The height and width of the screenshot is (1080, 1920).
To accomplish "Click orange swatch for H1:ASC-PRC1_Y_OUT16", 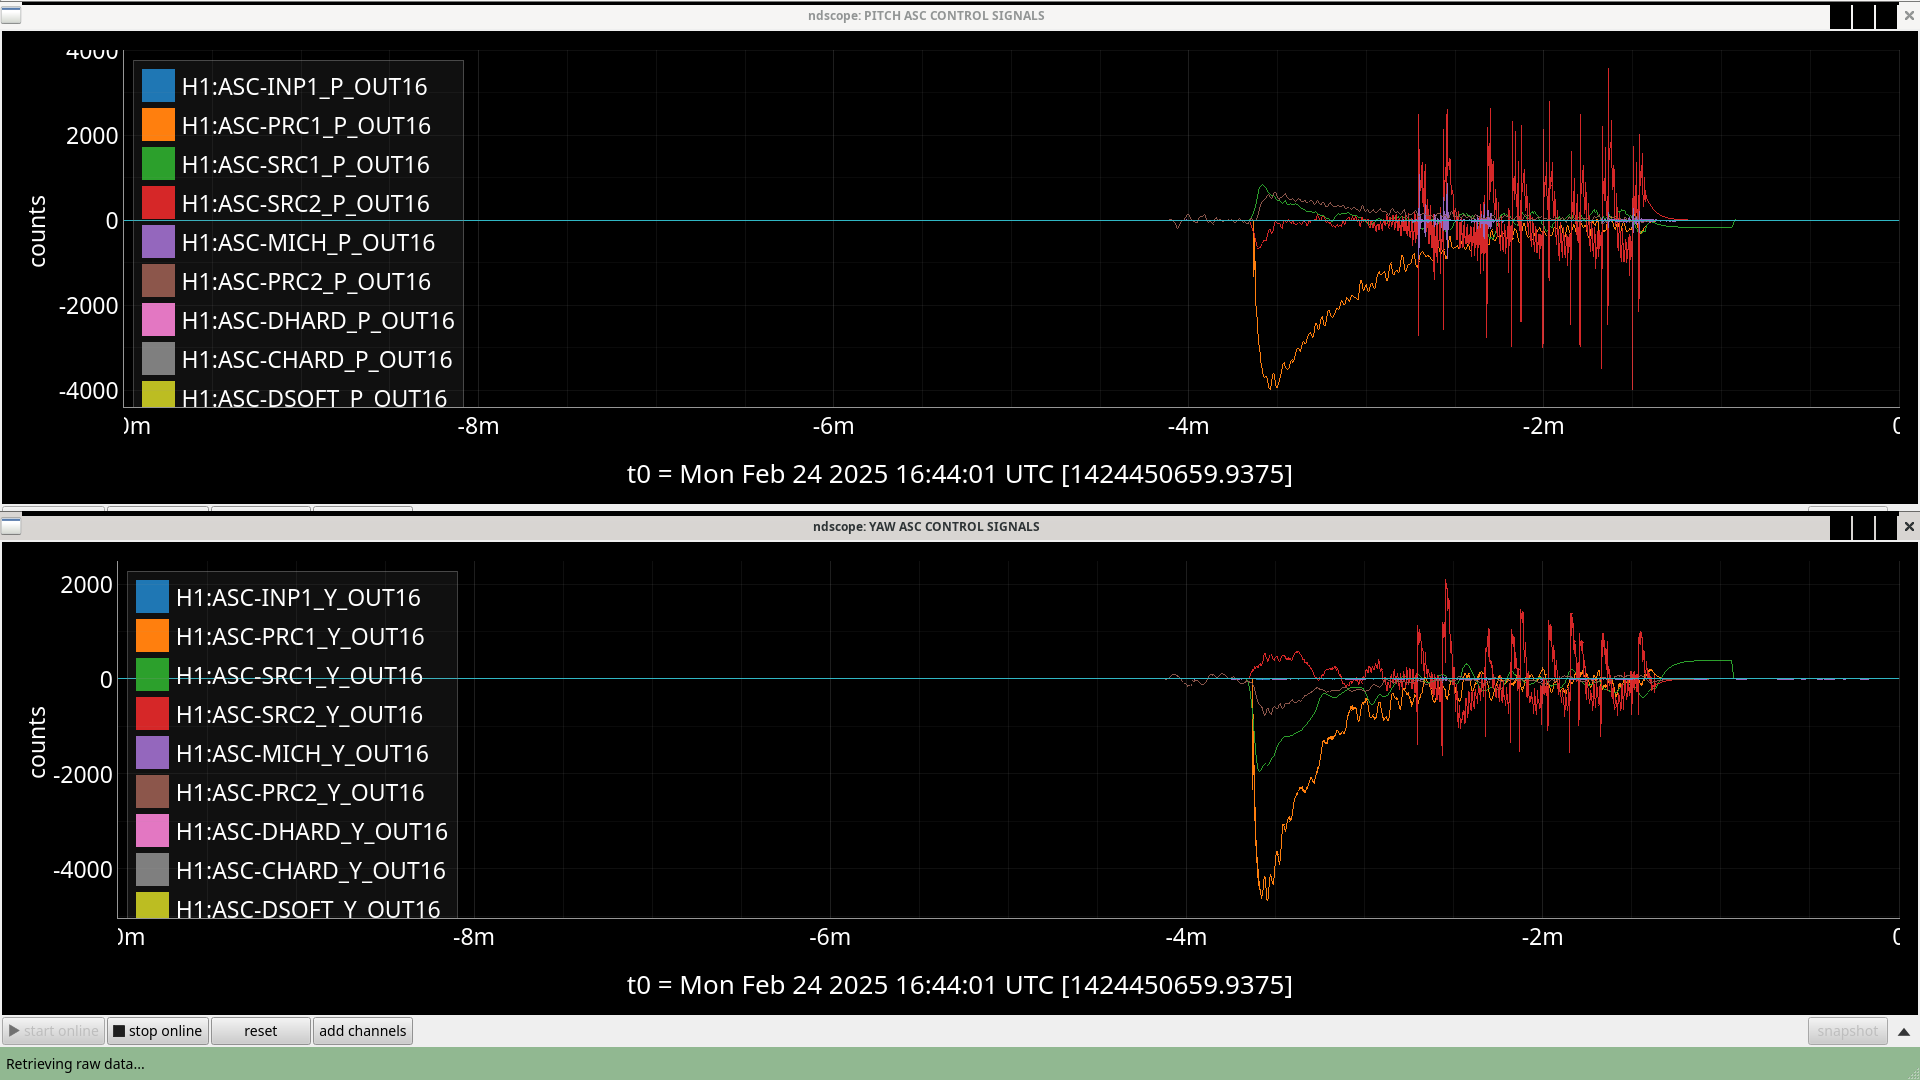I will coord(152,636).
